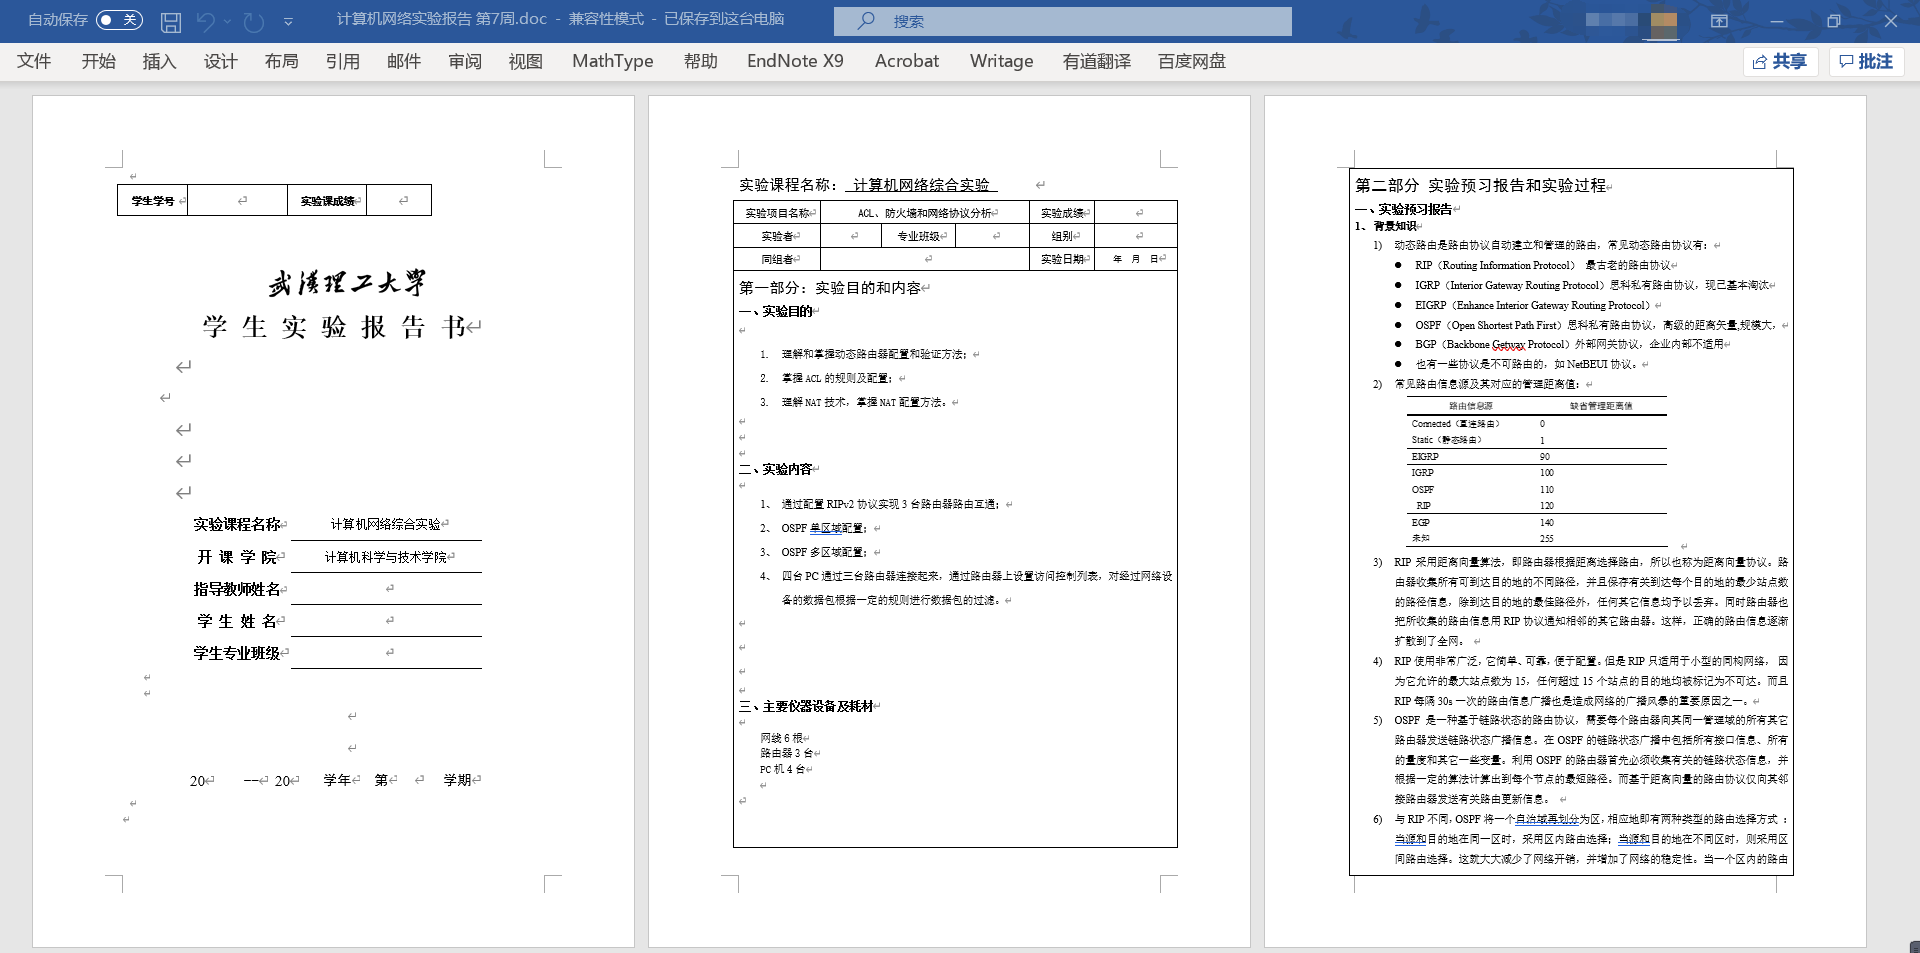The image size is (1920, 953).
Task: Open the Acrobat ribbon tab
Action: pyautogui.click(x=906, y=62)
